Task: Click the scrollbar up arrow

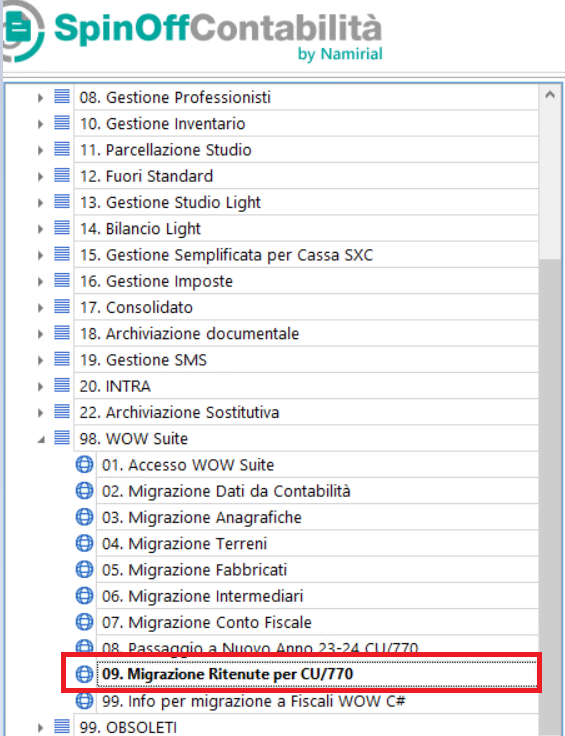Action: click(x=550, y=96)
